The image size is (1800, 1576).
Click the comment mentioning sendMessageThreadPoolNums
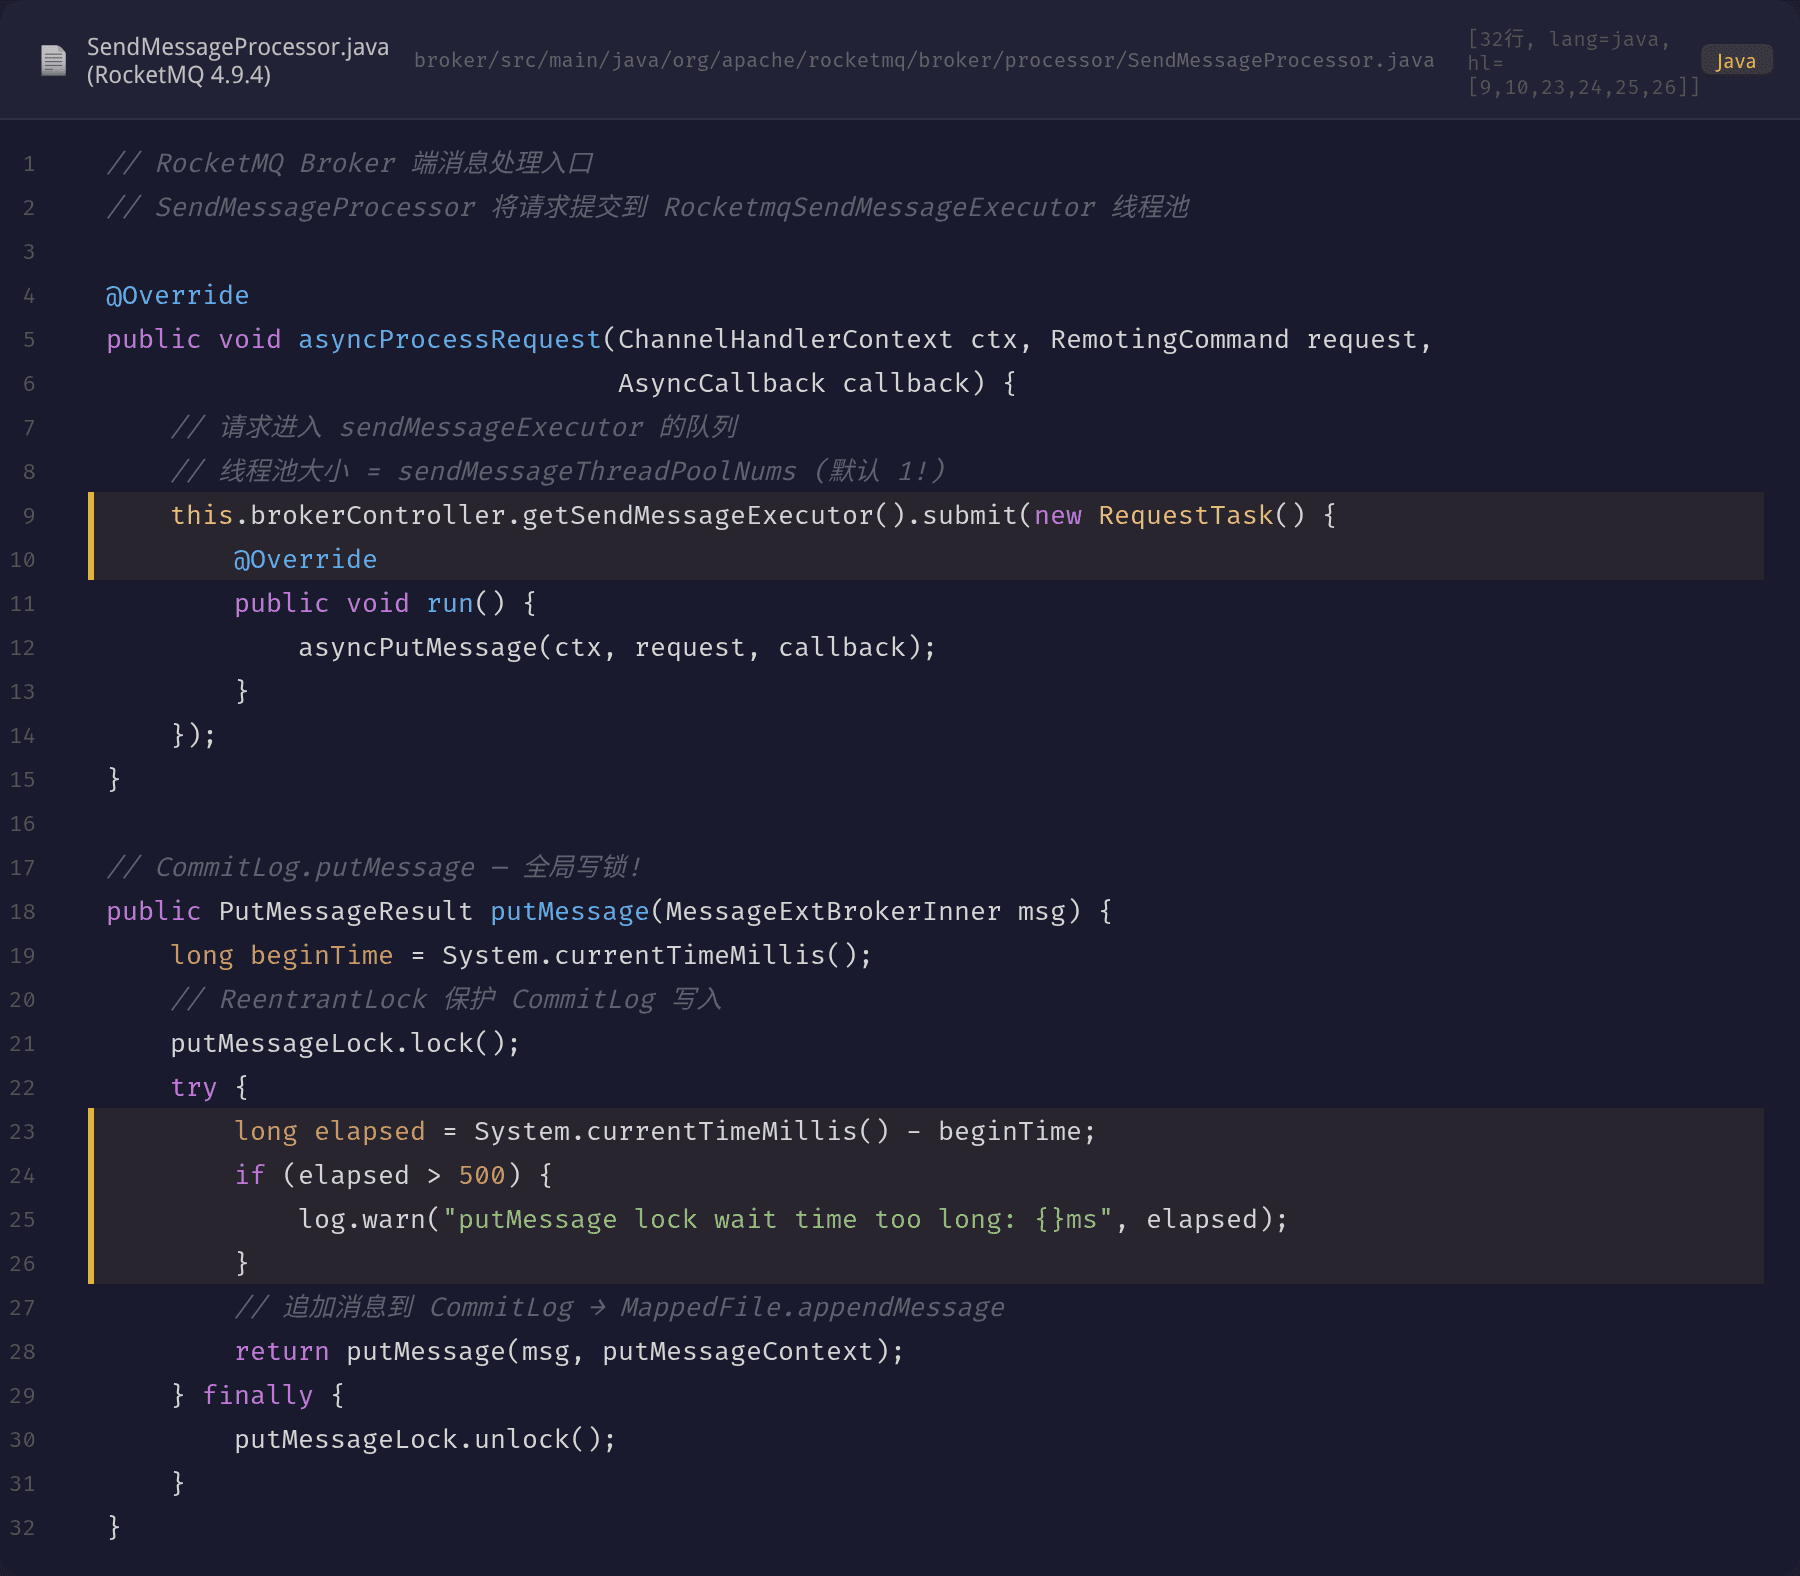coord(558,472)
